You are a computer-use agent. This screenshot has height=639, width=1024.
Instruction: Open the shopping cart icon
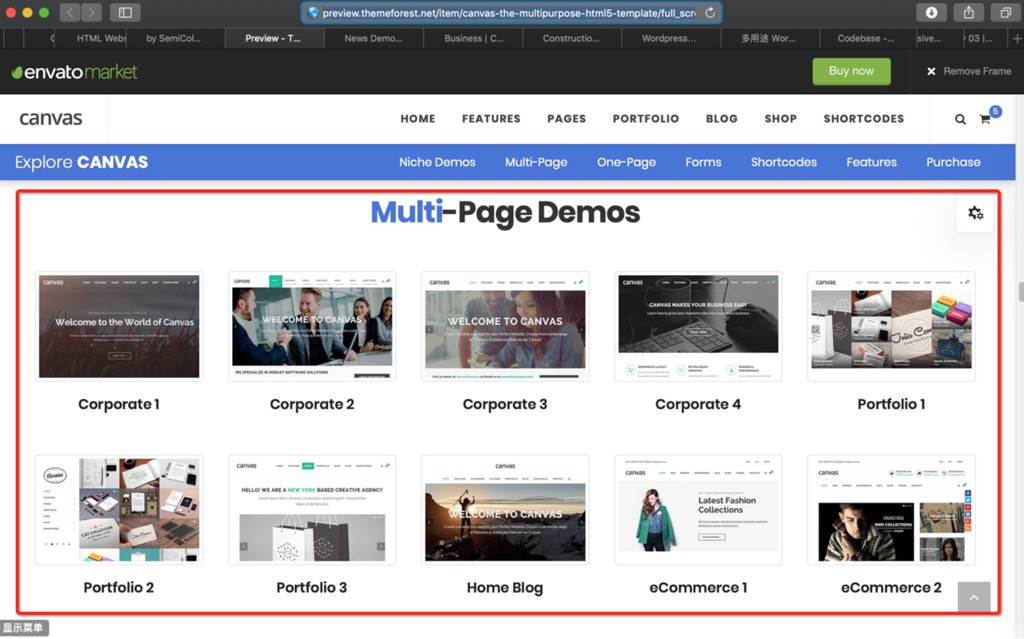pos(985,119)
